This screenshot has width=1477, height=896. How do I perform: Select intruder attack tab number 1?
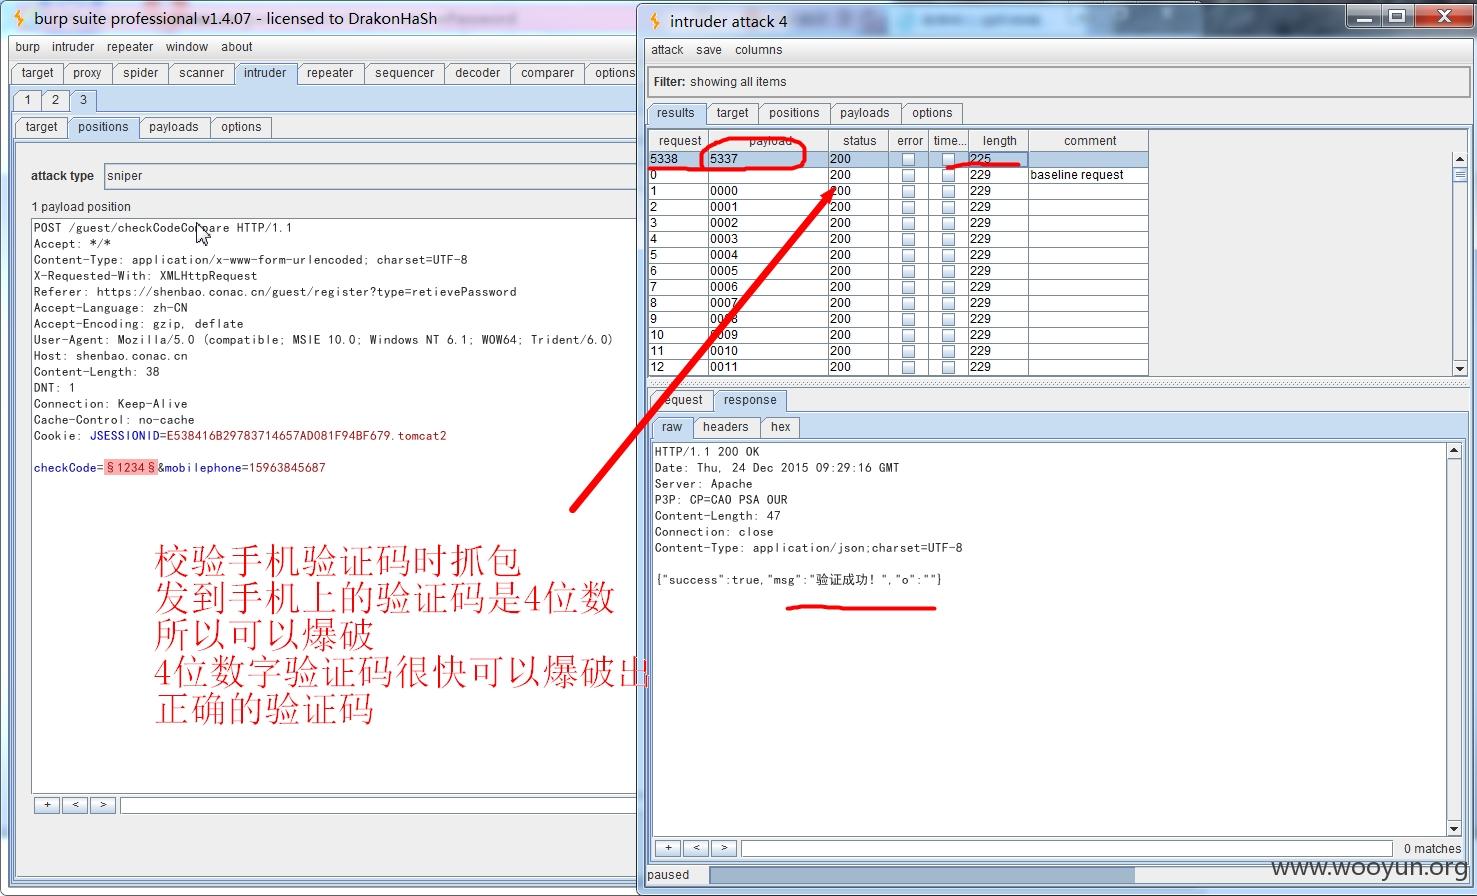(27, 100)
